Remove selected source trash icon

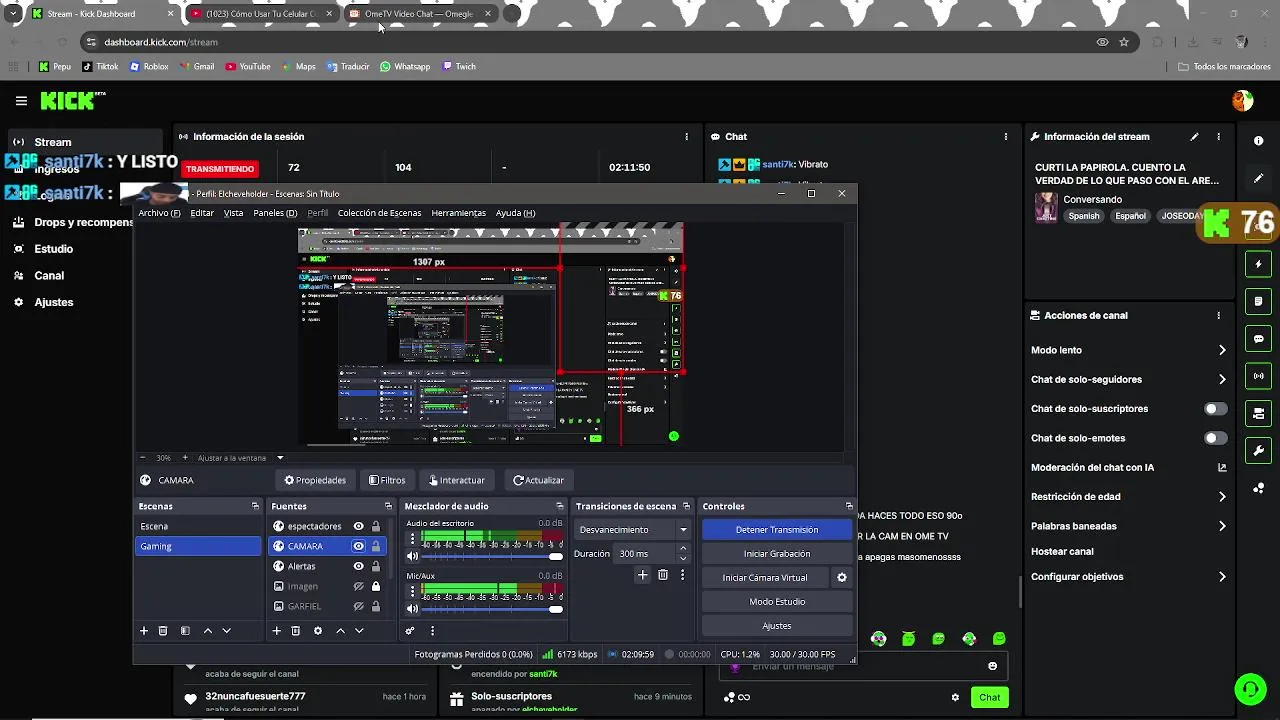coord(296,631)
